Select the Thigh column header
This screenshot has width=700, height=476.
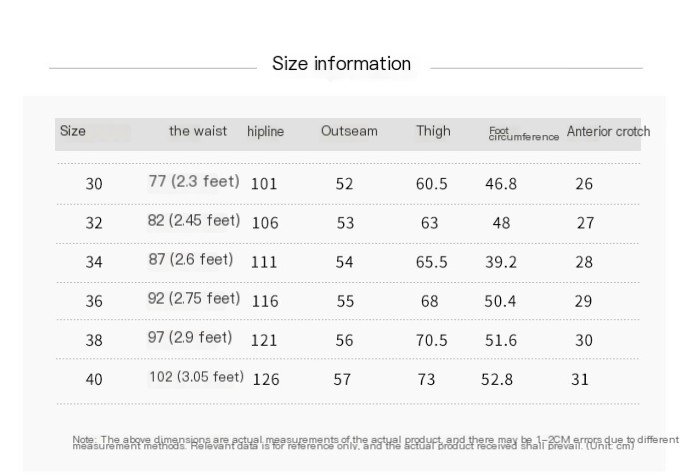[433, 131]
